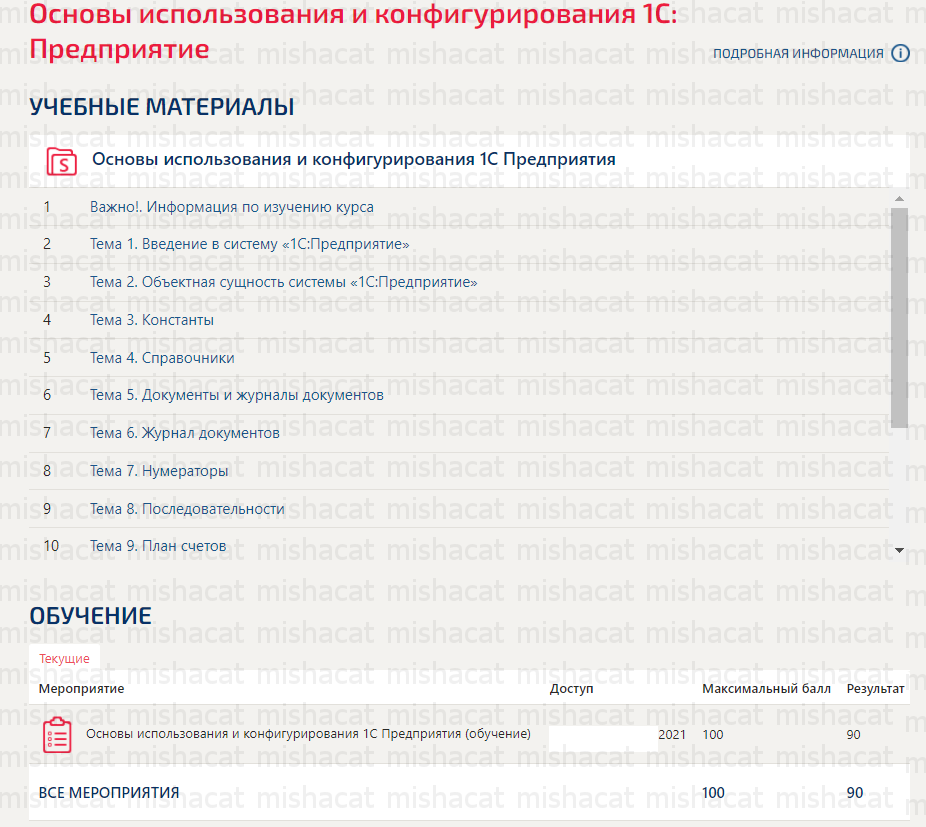
Task: View "Тема 8. Последовательности" lesson
Action: click(187, 509)
